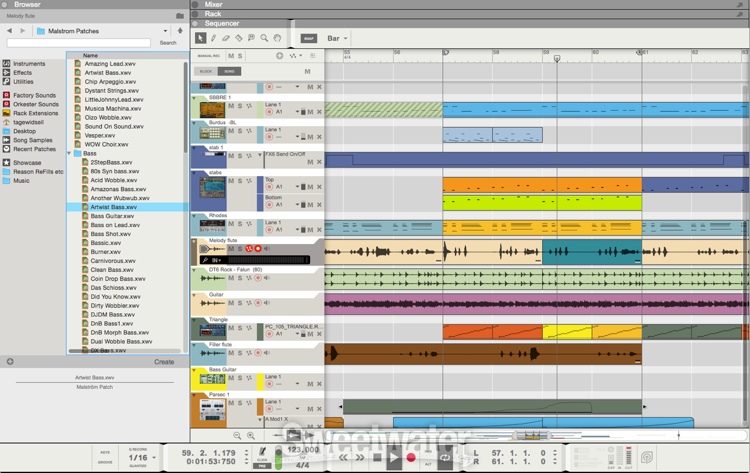Select the Hand tool in sequencer toolbar

coord(277,38)
